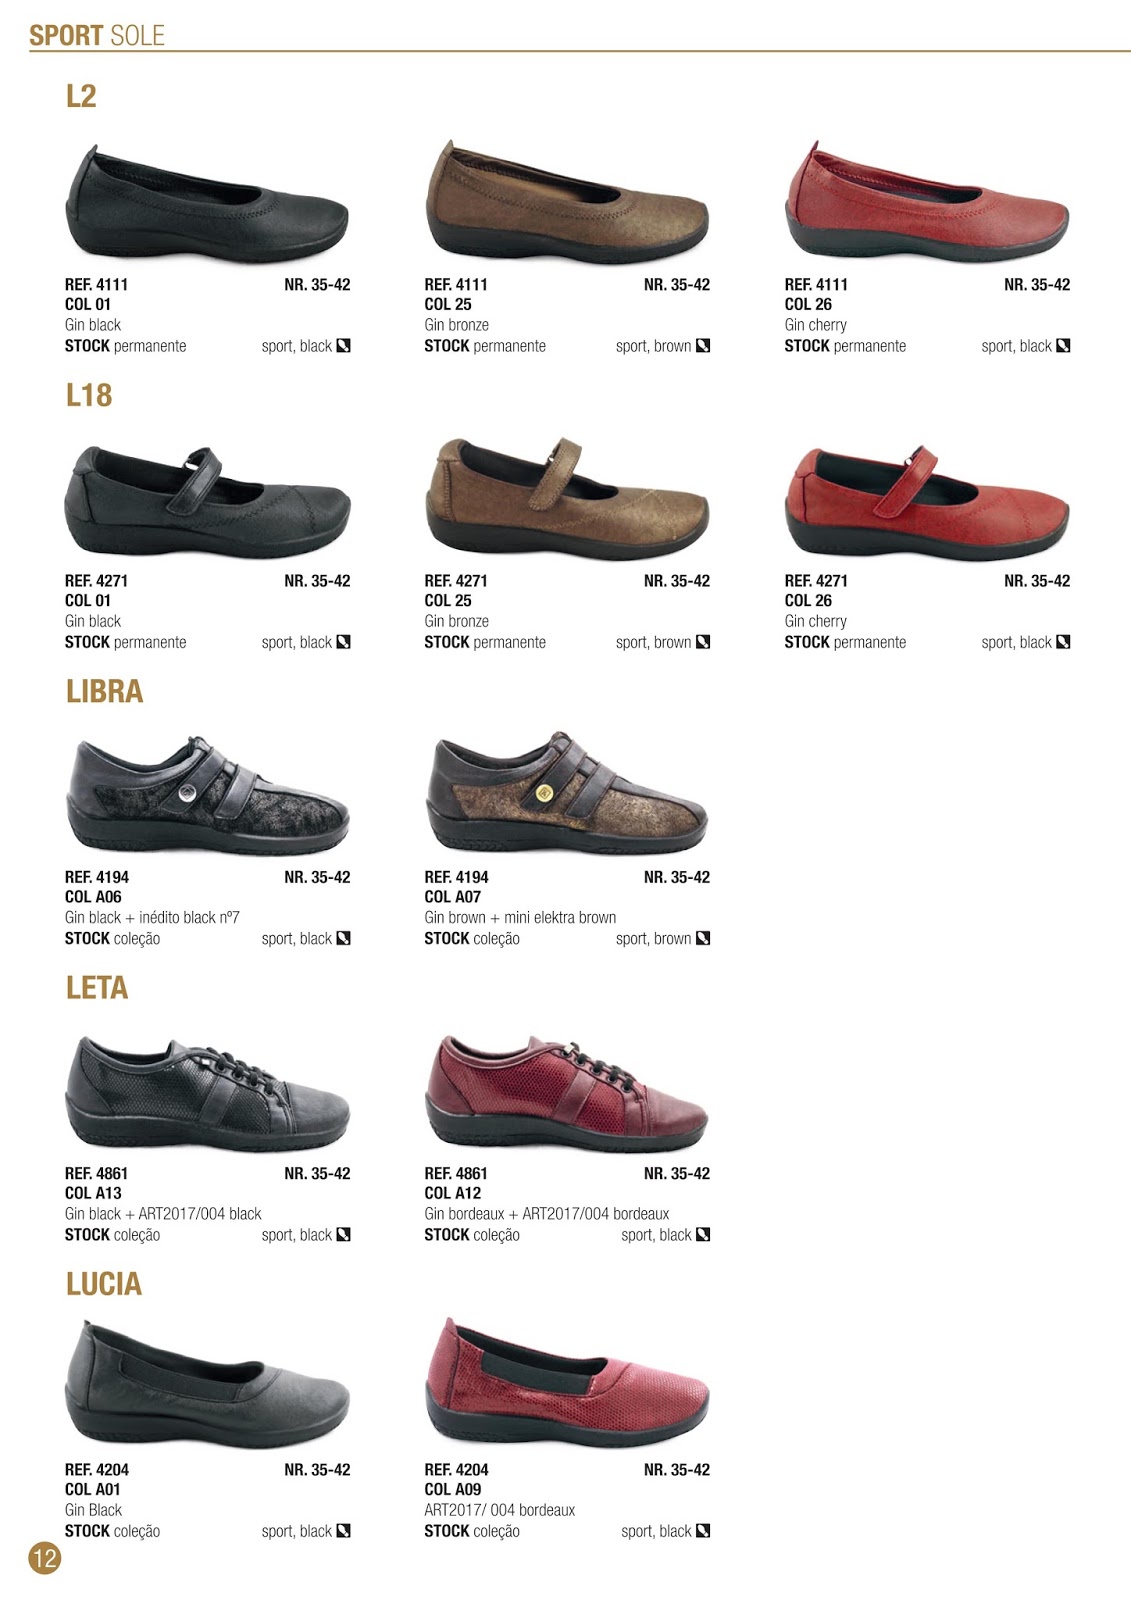Click the sole icon beside Libra COL A07
Viewport: 1131px width, 1600px height.
coord(703,938)
